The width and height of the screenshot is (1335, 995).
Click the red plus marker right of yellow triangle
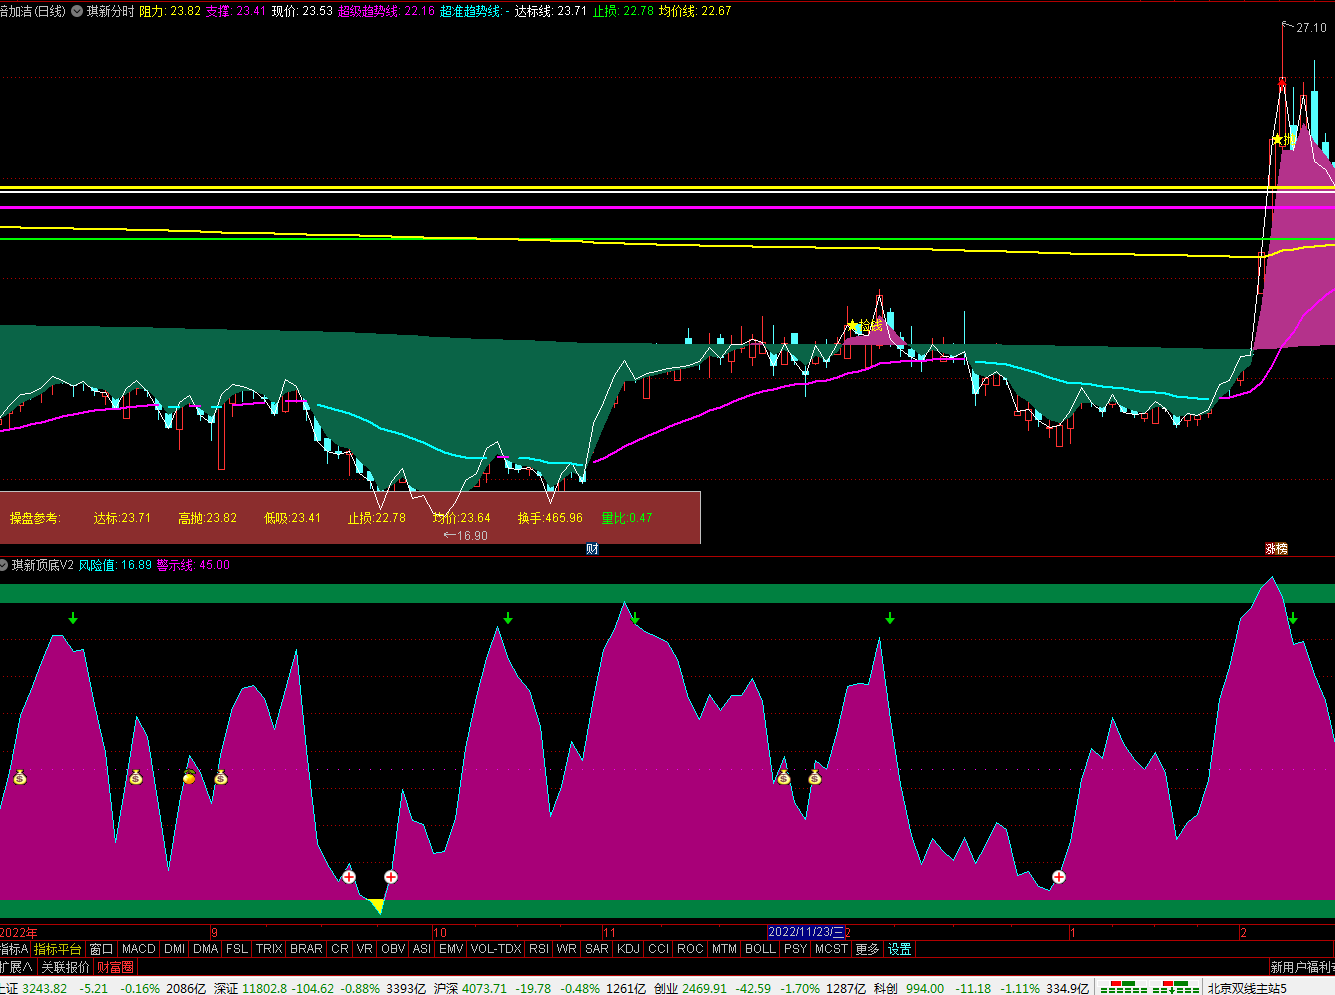[x=391, y=877]
